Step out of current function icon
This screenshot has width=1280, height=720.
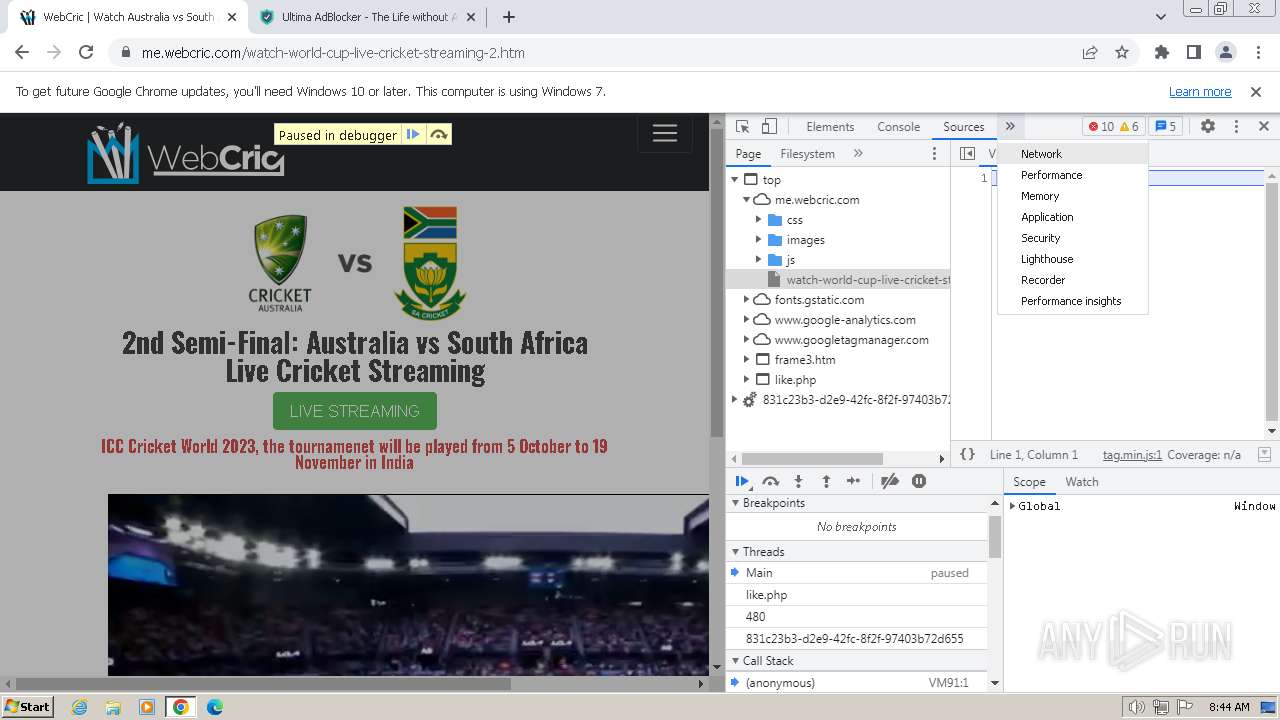[826, 481]
